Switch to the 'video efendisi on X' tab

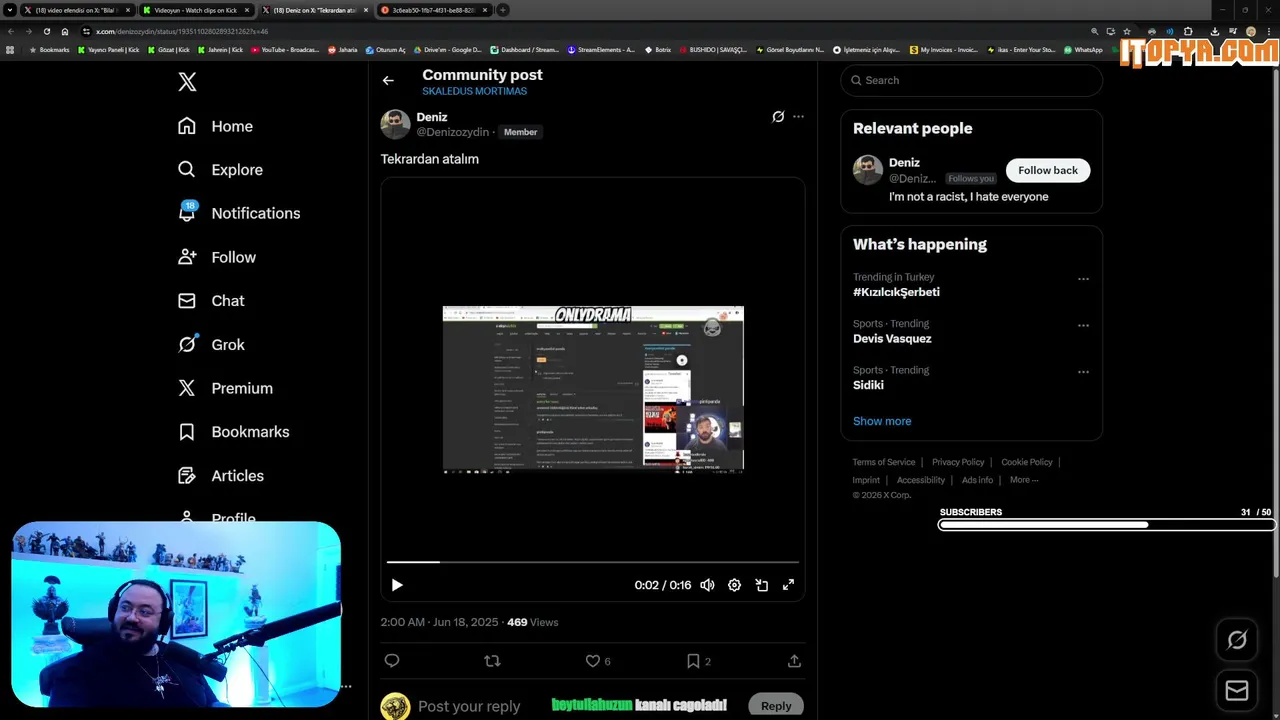(76, 10)
